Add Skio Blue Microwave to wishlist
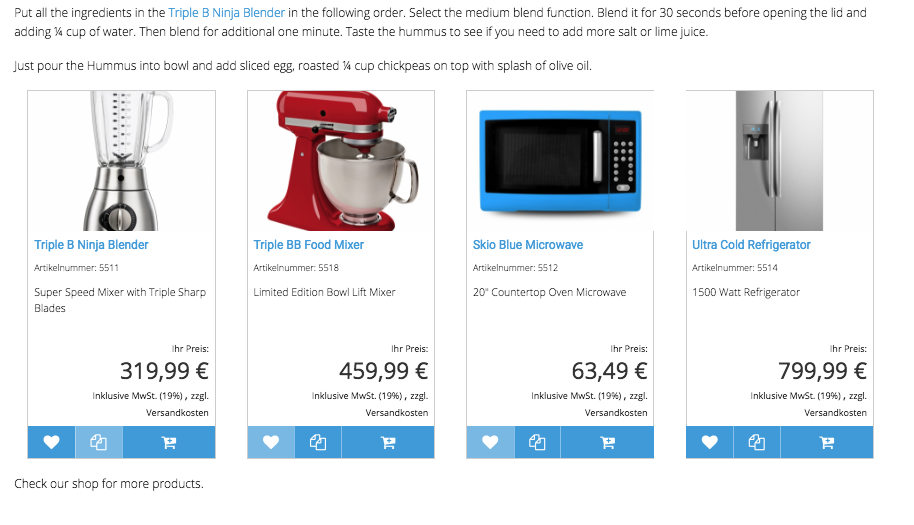The width and height of the screenshot is (914, 525). pos(490,442)
